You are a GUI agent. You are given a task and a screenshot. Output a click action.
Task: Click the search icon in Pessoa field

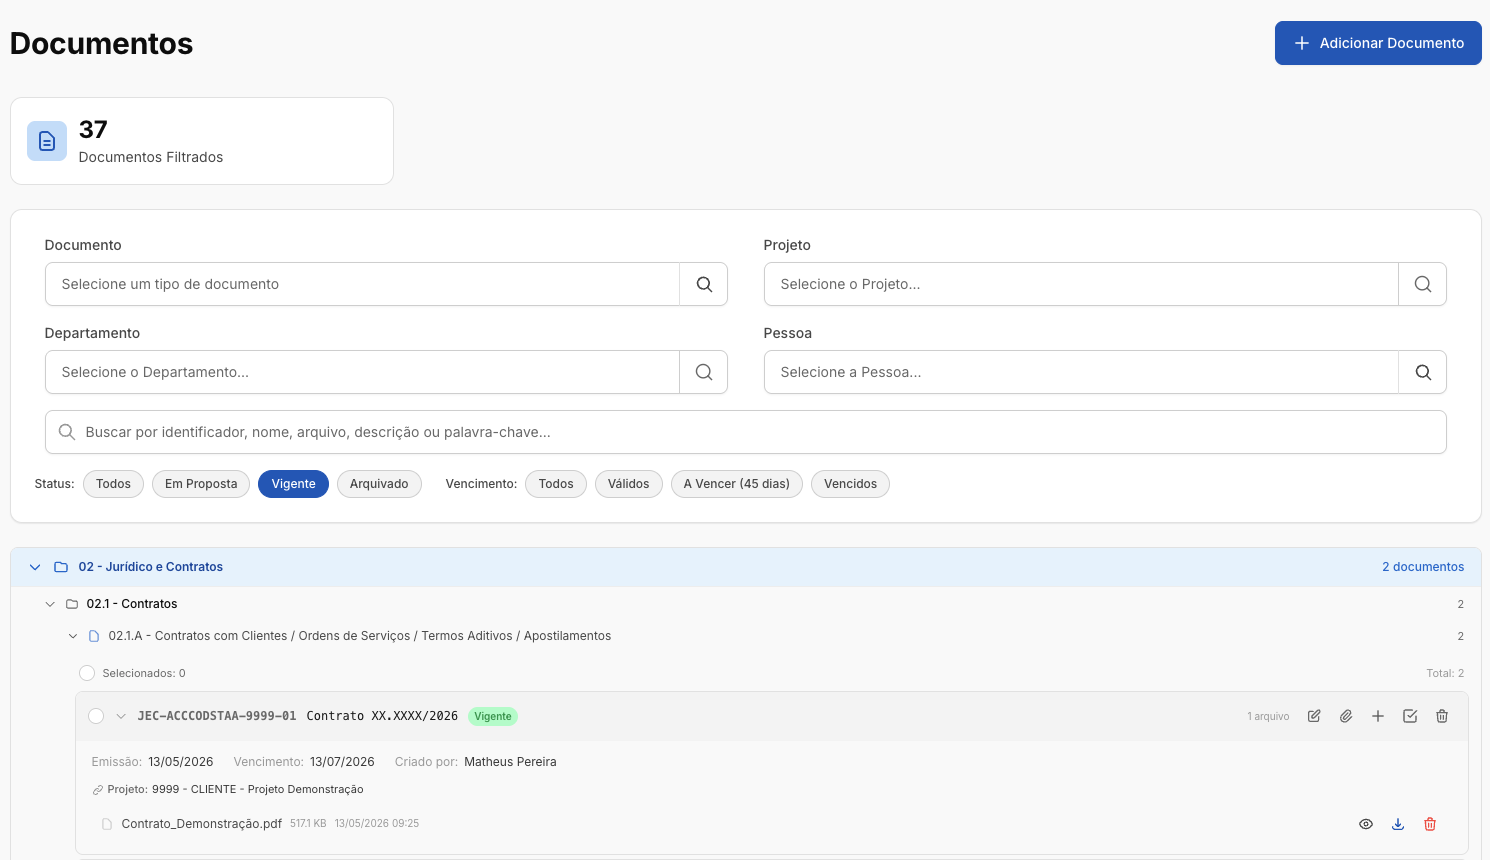click(x=1423, y=372)
